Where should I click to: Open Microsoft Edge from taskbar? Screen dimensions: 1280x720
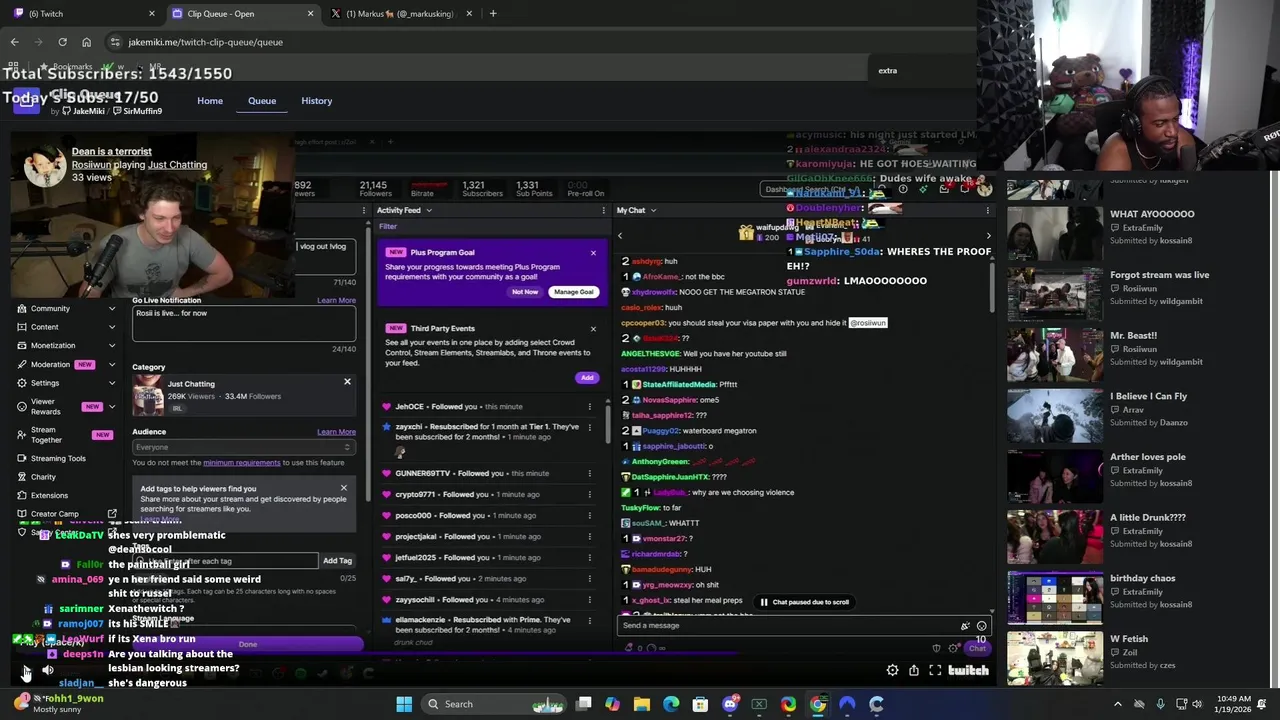coord(671,704)
